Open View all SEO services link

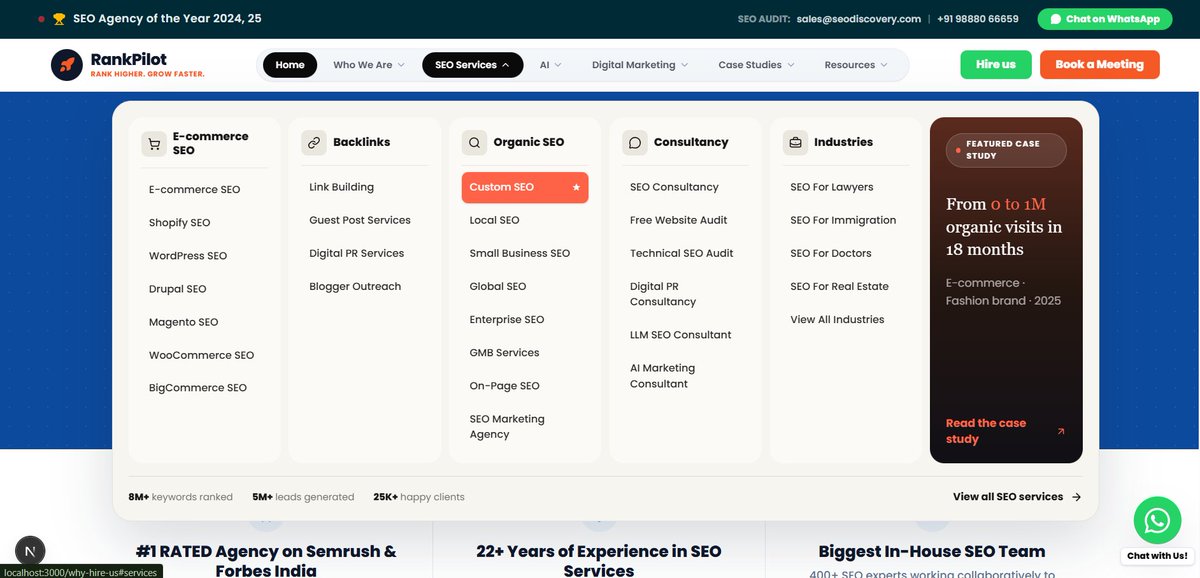[x=1017, y=497]
